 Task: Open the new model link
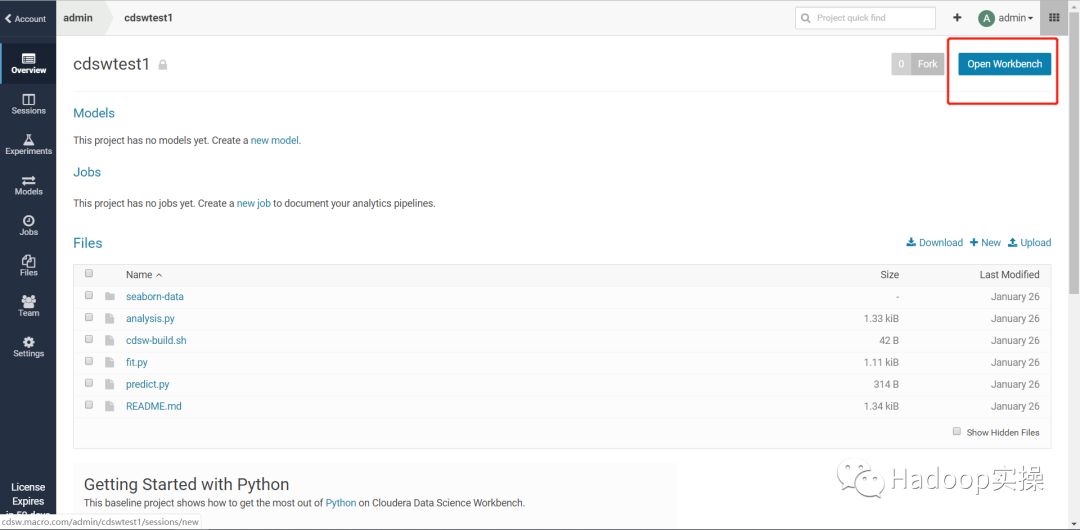point(274,141)
